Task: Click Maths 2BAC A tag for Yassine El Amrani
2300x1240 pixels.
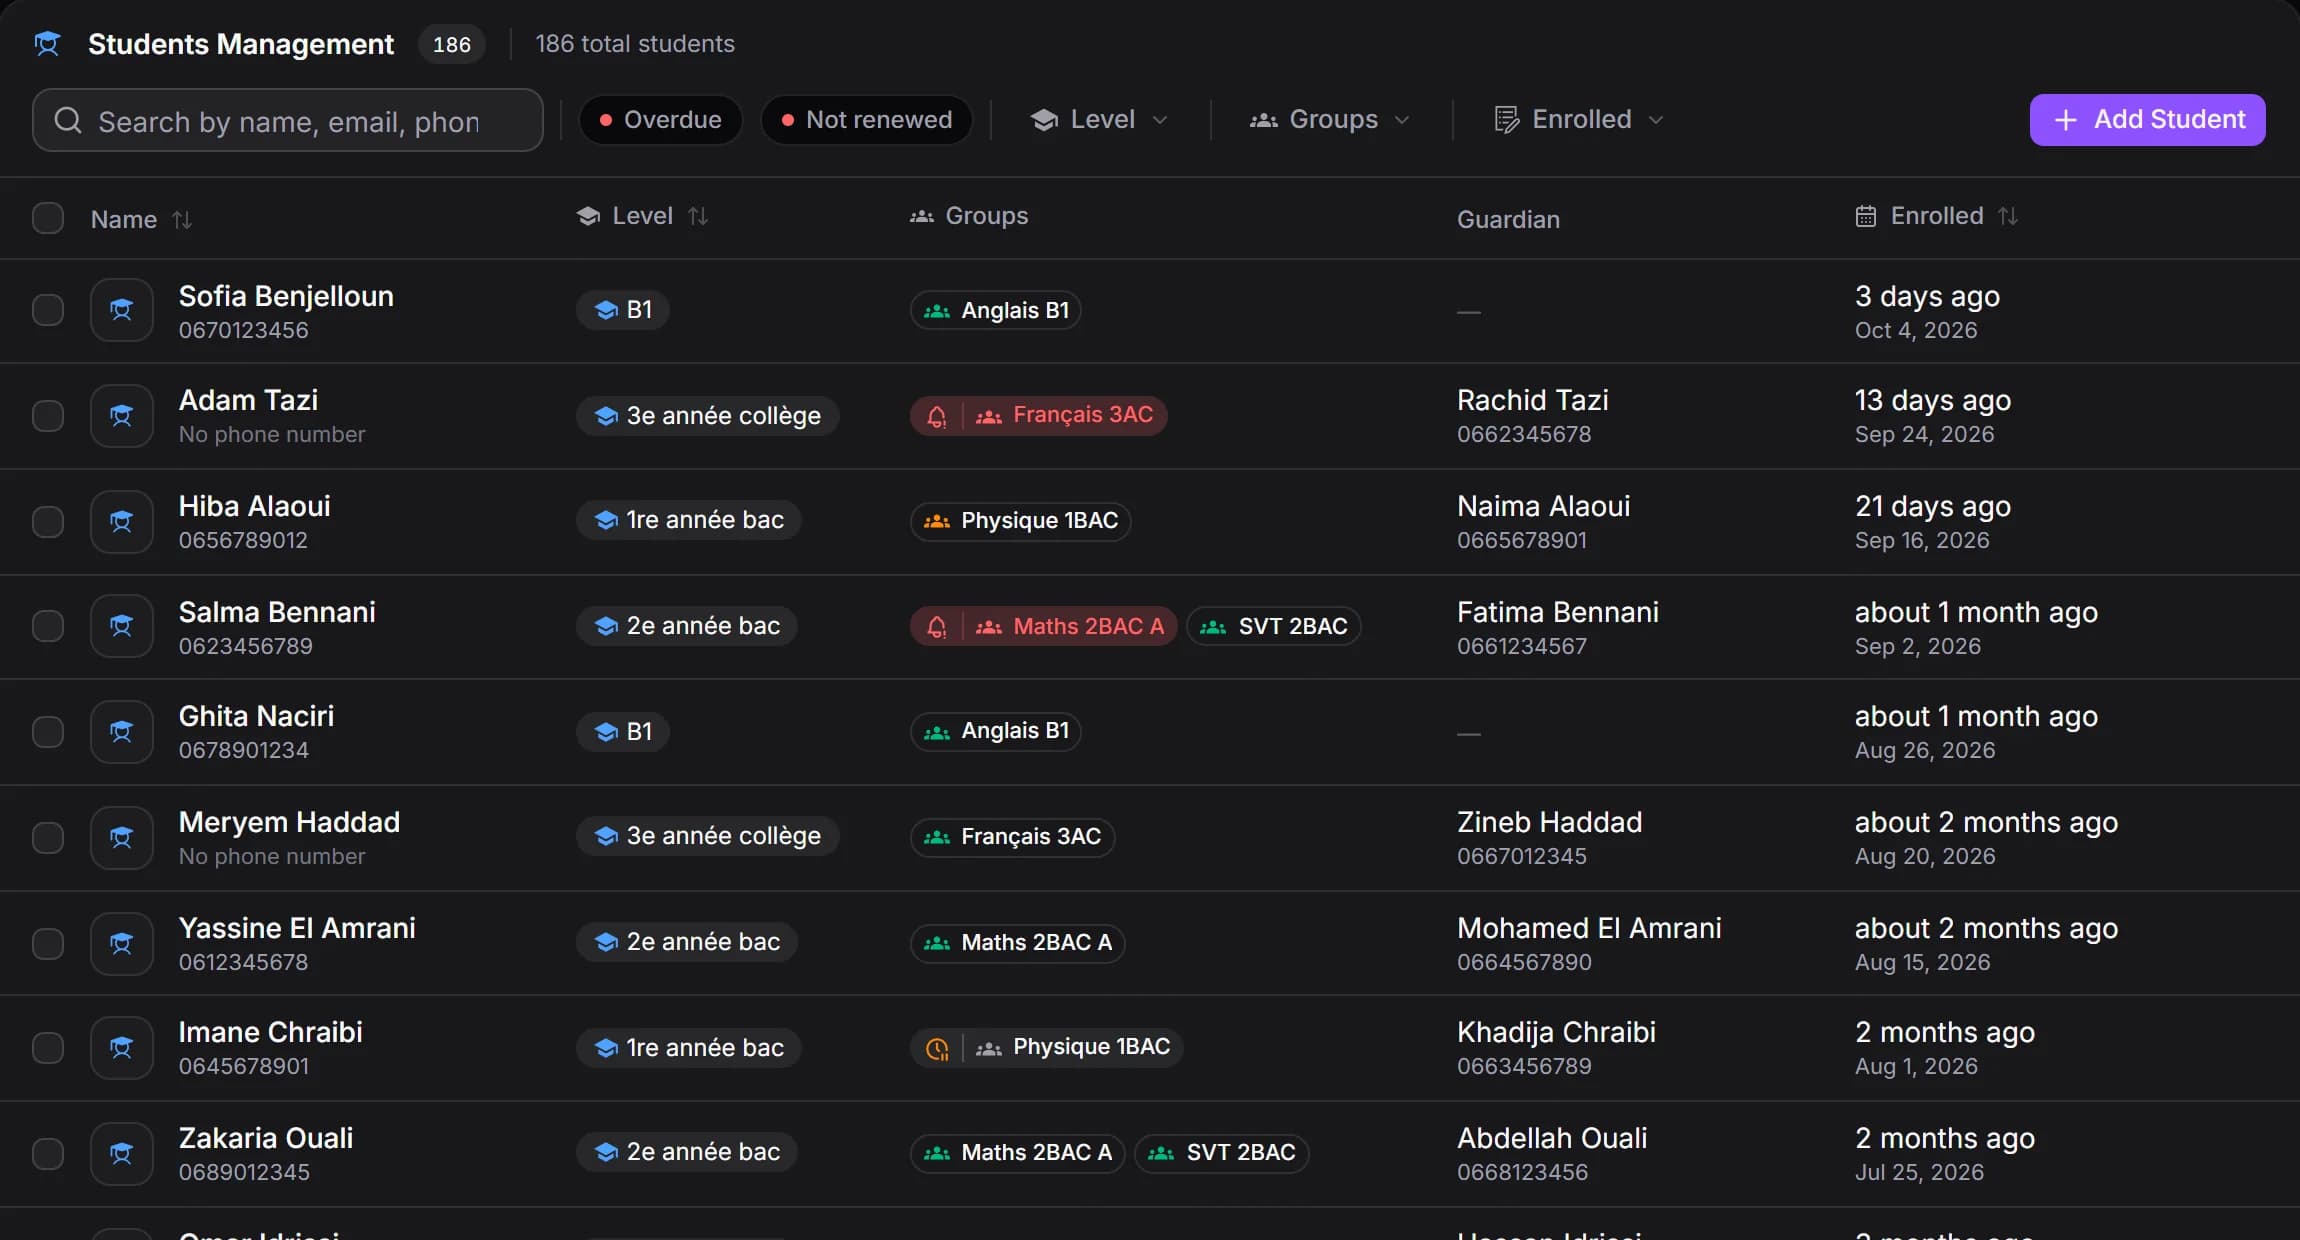Action: pyautogui.click(x=1018, y=943)
